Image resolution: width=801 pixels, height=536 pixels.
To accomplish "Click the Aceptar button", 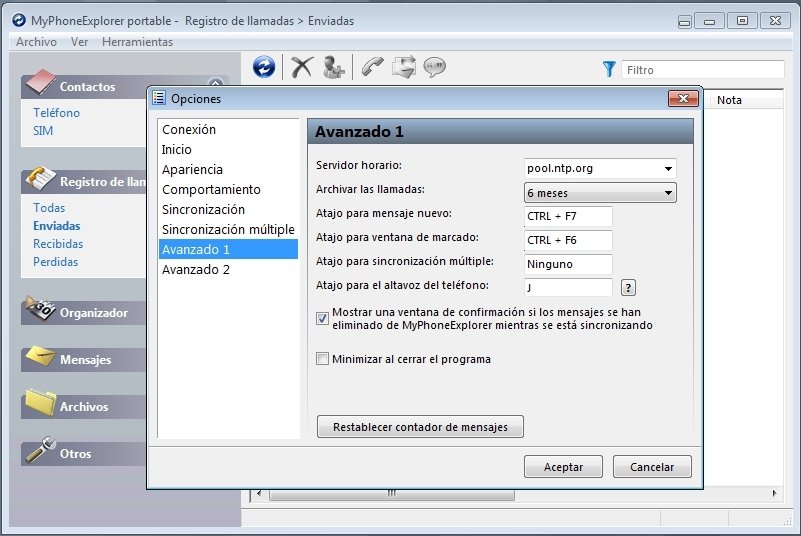I will 563,467.
